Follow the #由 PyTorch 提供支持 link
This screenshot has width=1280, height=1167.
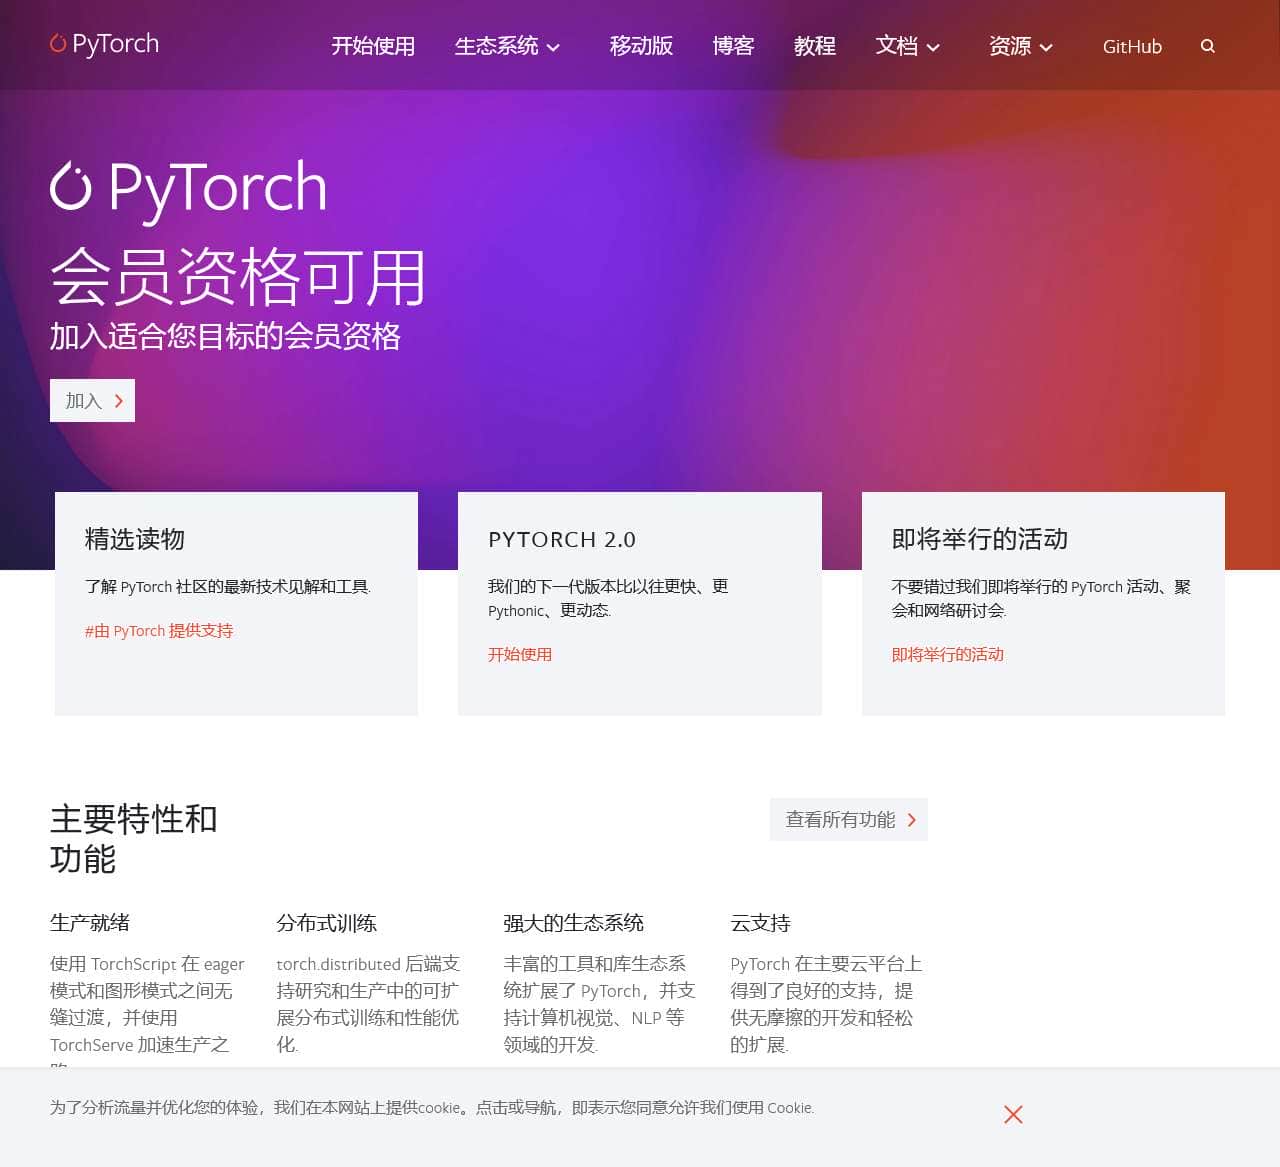click(158, 630)
